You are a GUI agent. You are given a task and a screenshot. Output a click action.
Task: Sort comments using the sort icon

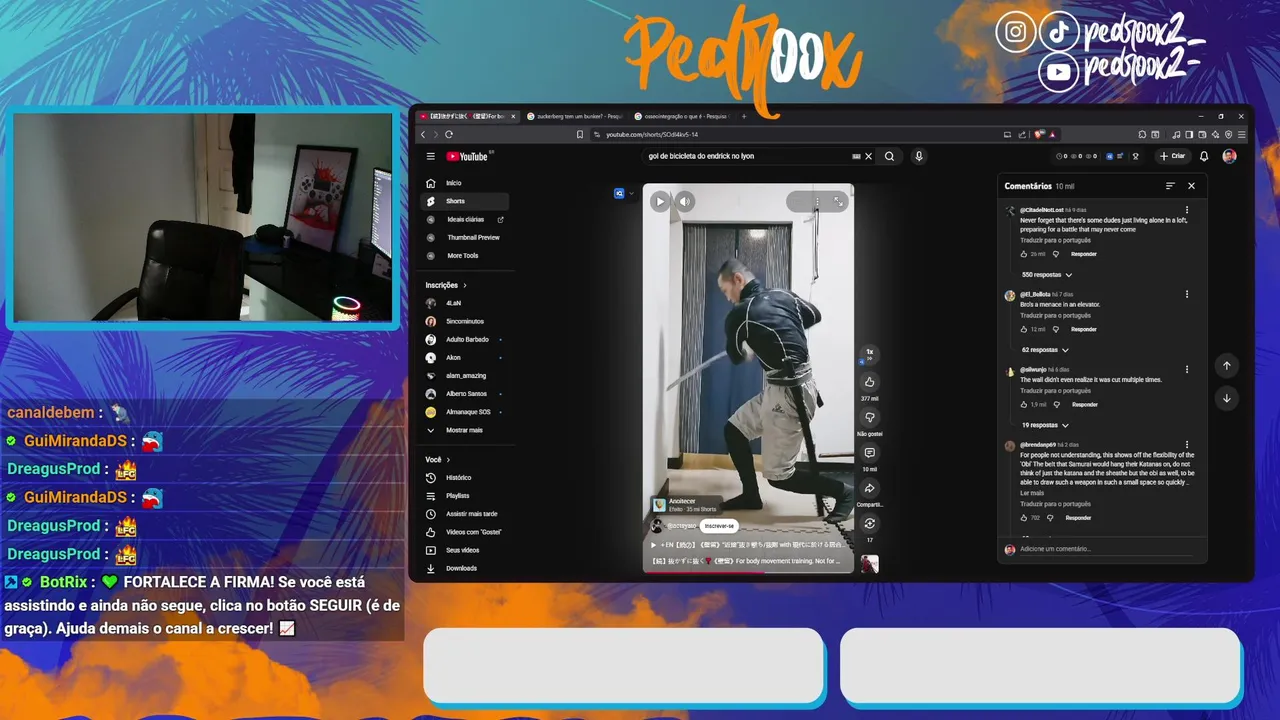[1170, 186]
